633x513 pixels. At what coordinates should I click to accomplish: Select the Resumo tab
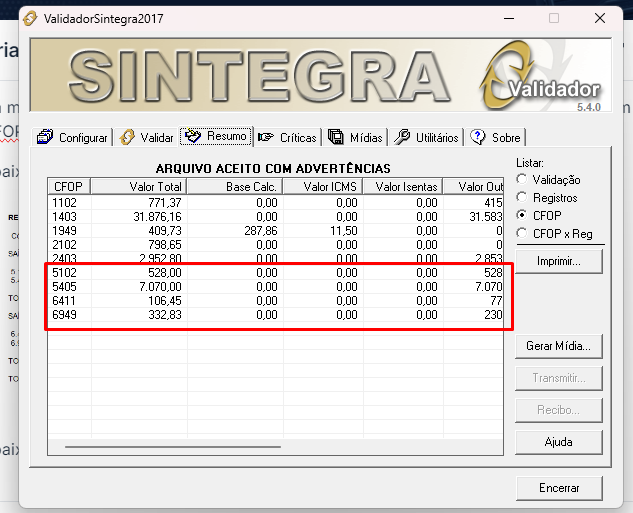[216, 136]
